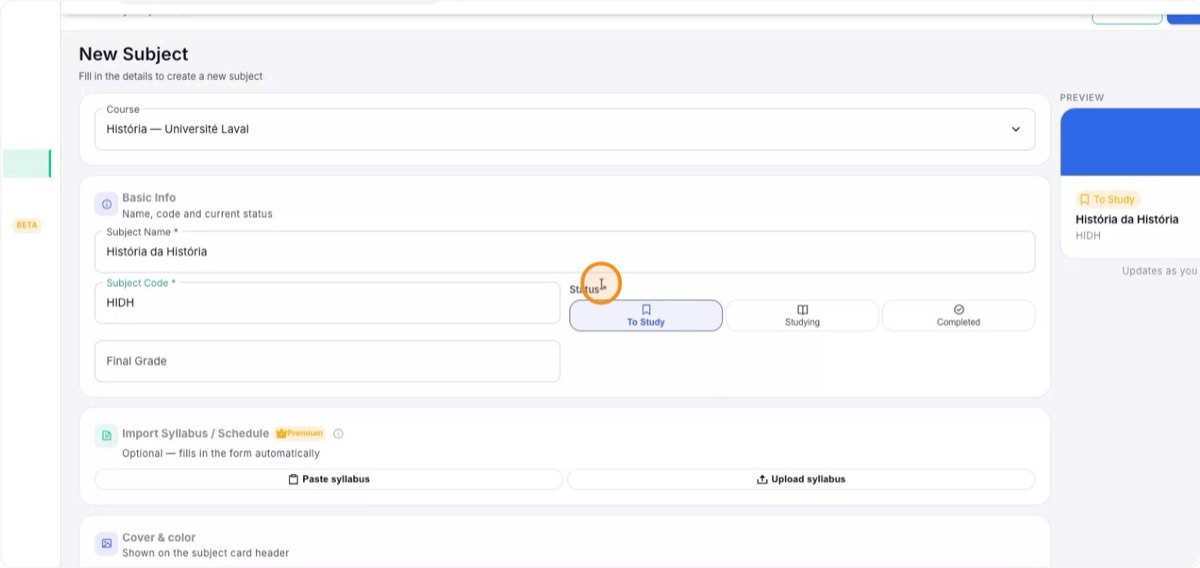Click the BETA badge in sidebar

pos(27,225)
